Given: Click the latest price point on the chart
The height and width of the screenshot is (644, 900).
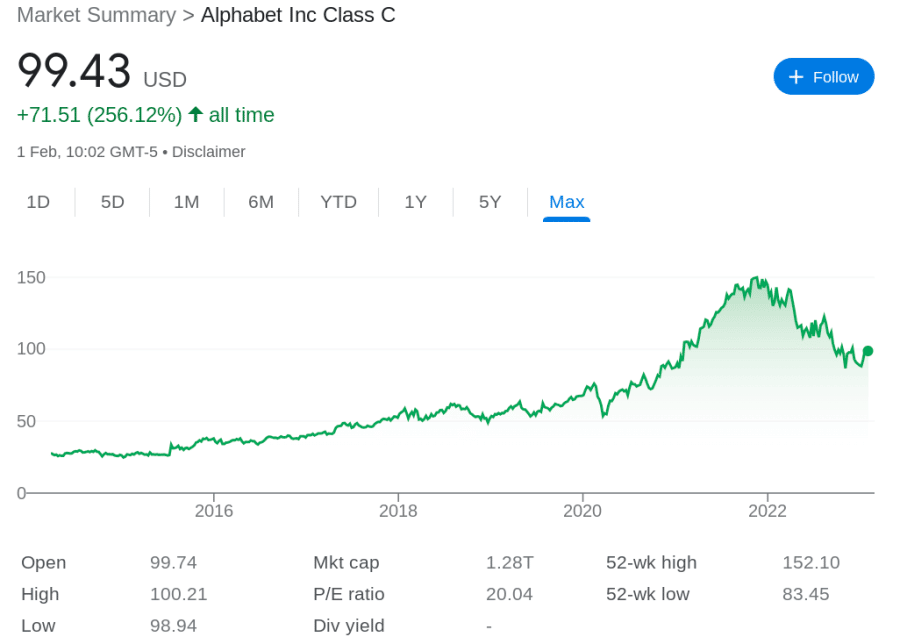Looking at the screenshot, I should (x=867, y=351).
